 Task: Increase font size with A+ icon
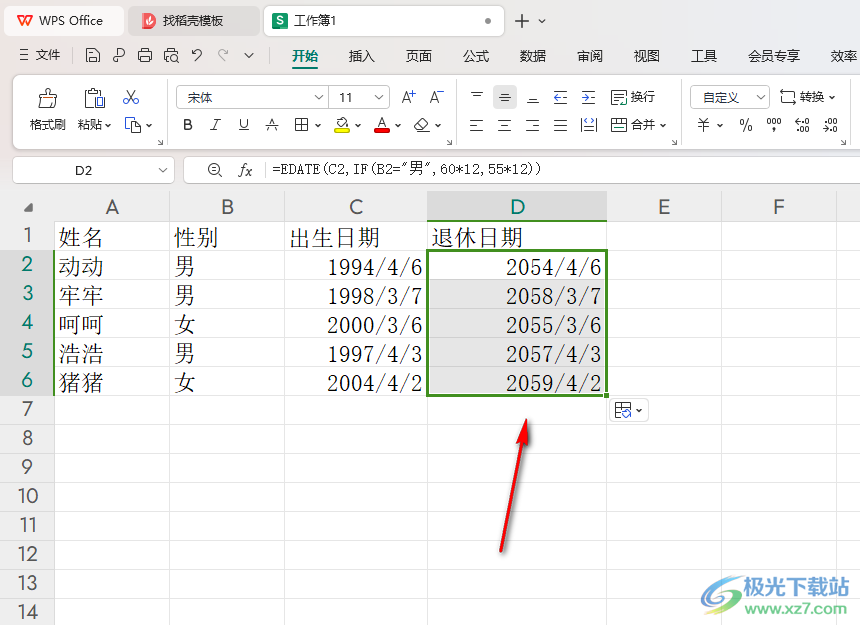coord(409,97)
